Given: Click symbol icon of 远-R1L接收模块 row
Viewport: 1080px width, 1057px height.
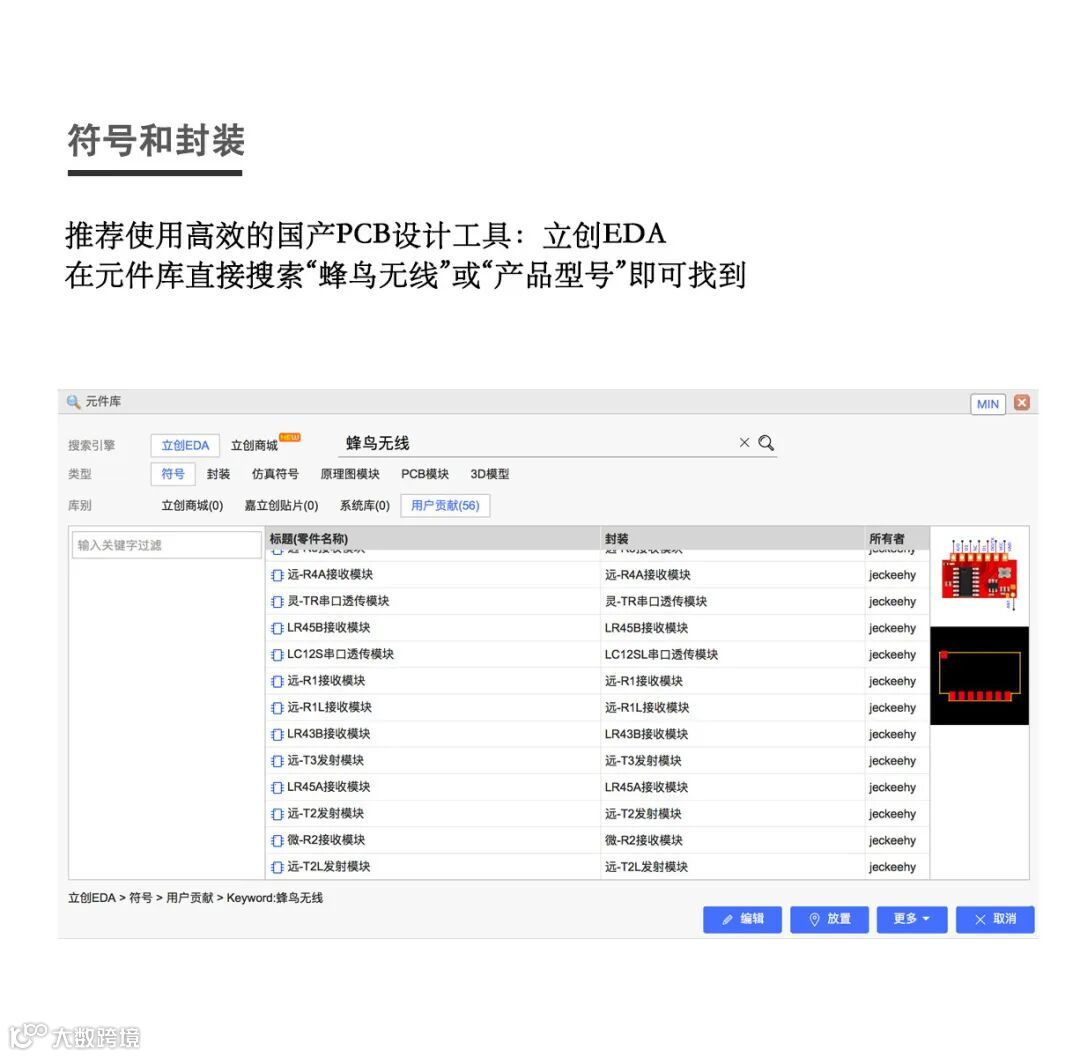Looking at the screenshot, I should 277,708.
